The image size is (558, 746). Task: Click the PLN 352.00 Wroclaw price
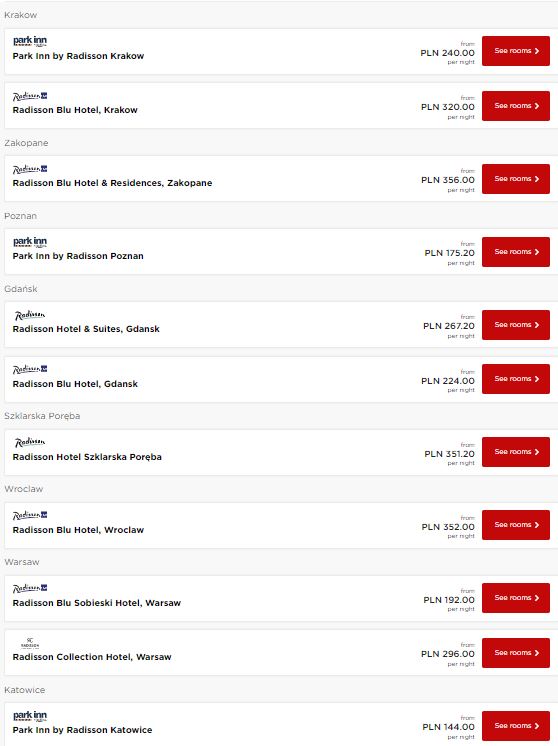pos(448,527)
